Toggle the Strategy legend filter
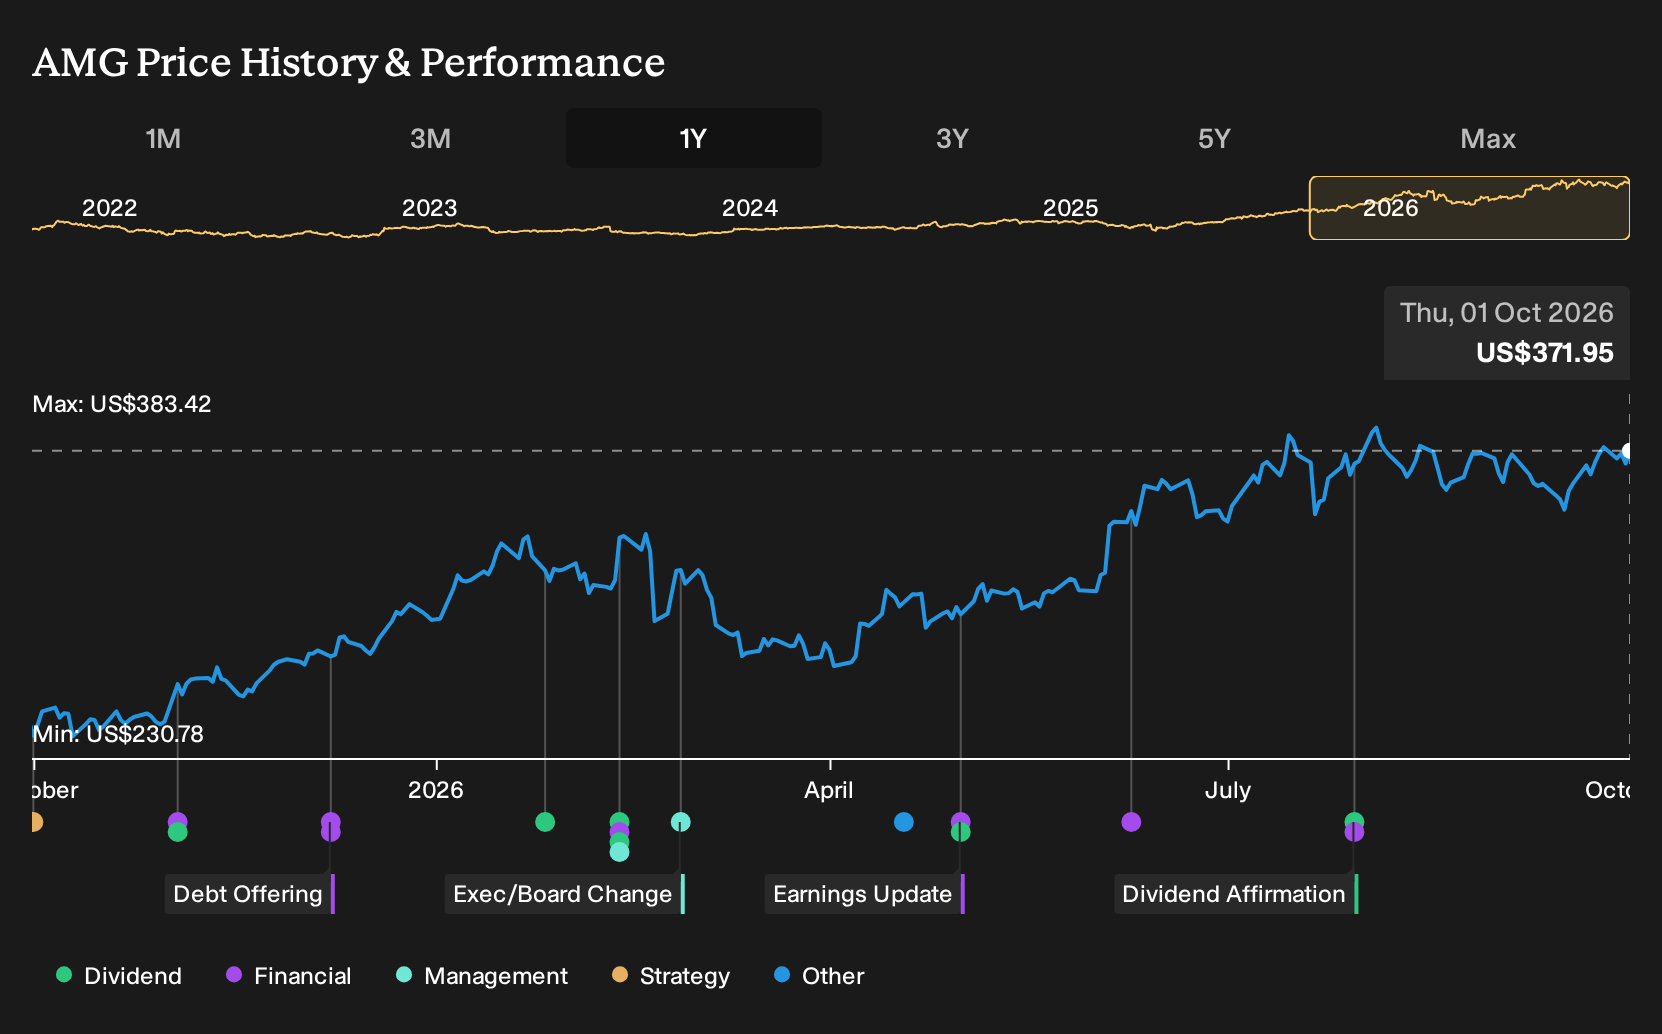1662x1034 pixels. 671,976
